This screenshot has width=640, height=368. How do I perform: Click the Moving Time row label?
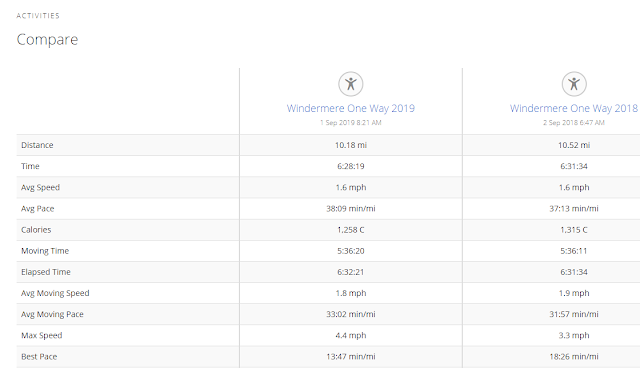45,251
